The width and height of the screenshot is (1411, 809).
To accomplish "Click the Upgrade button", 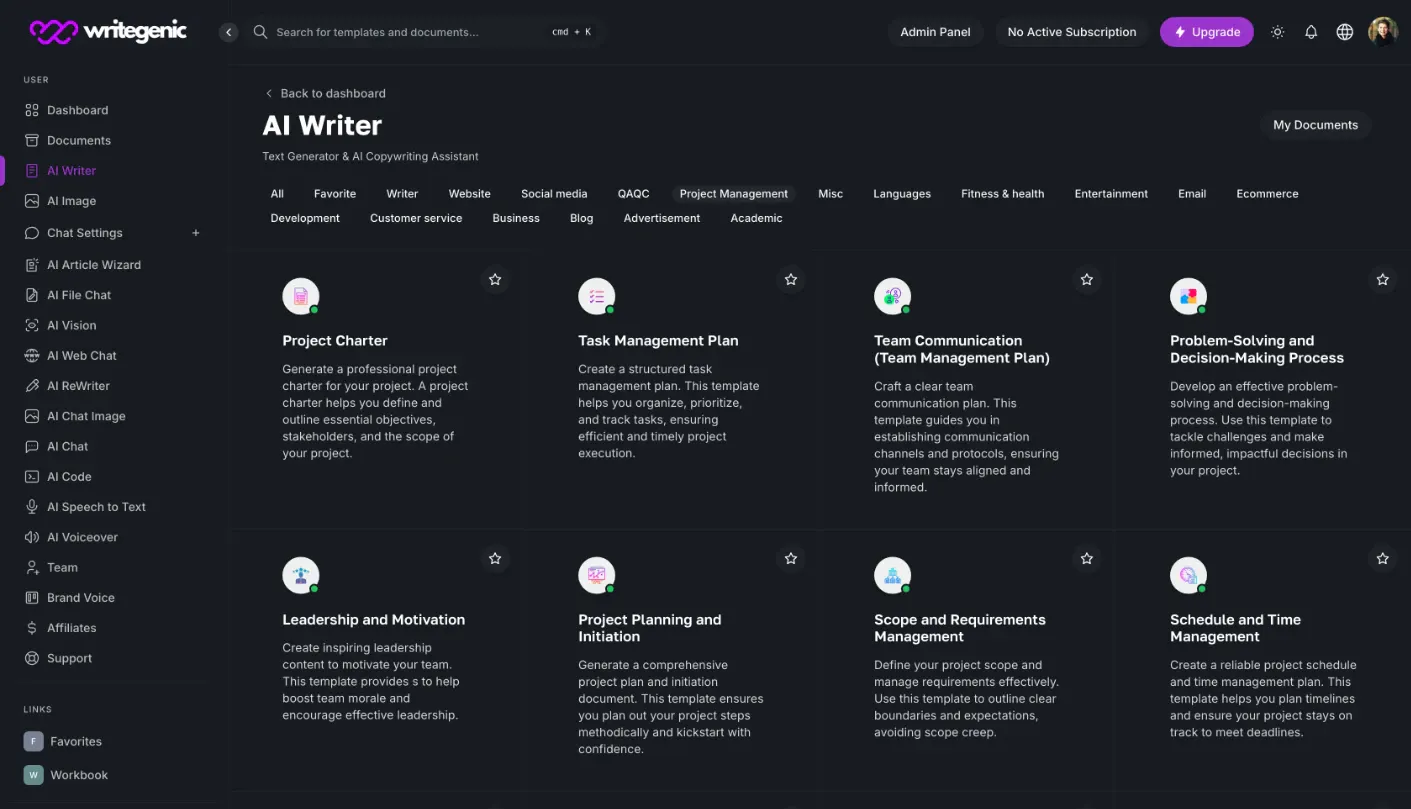I will (1206, 32).
